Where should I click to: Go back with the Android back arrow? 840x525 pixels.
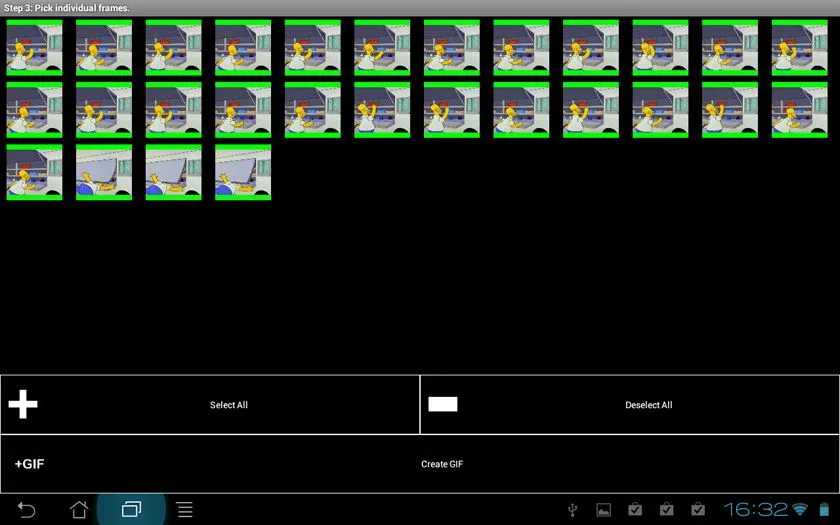click(x=26, y=509)
